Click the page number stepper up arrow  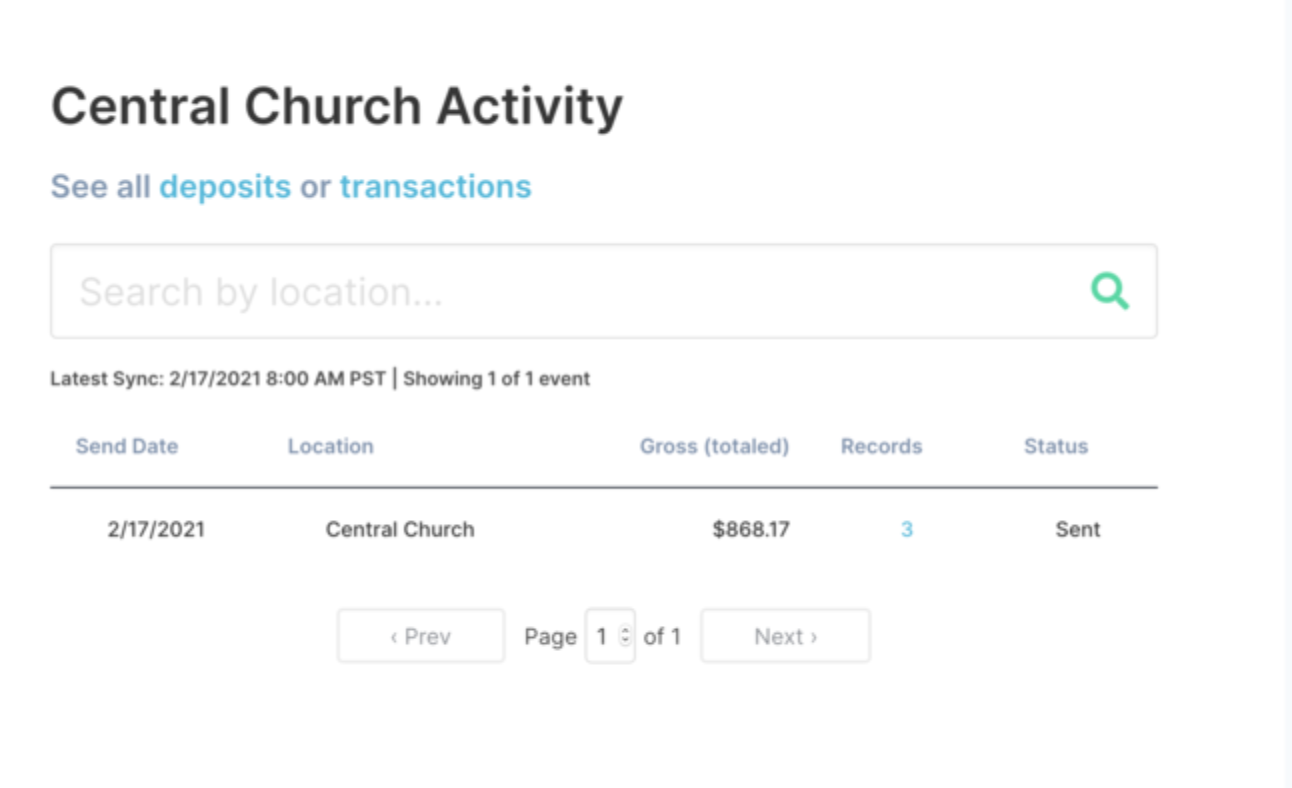(x=624, y=629)
